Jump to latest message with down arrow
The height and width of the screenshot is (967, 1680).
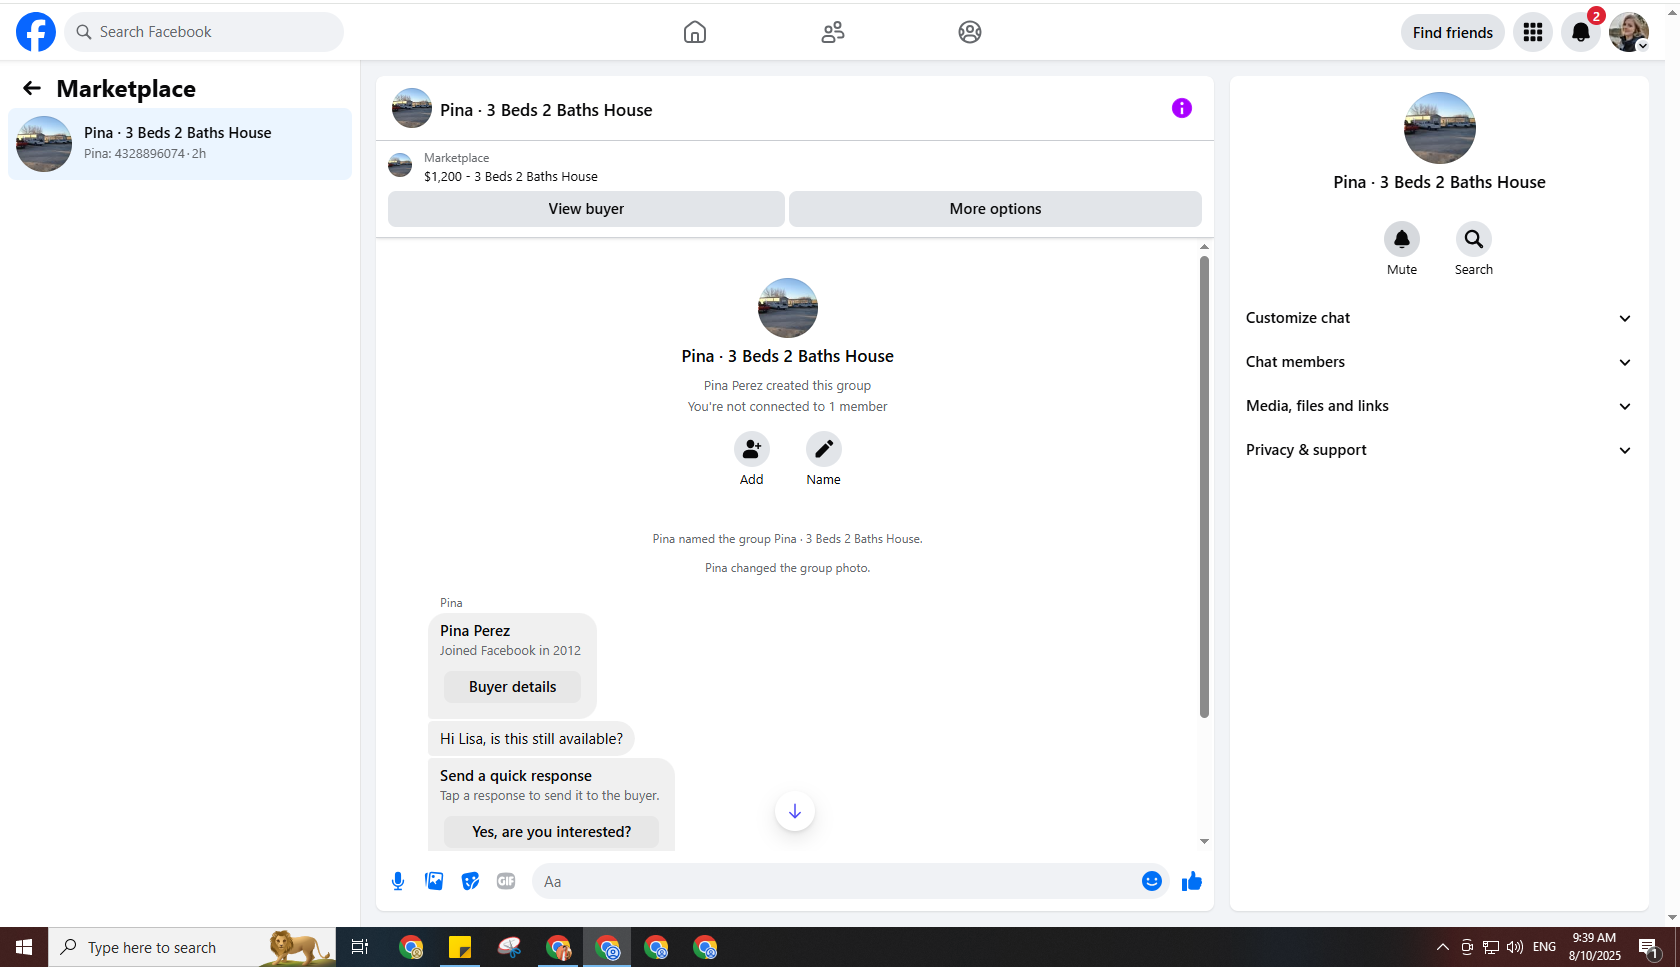point(795,811)
